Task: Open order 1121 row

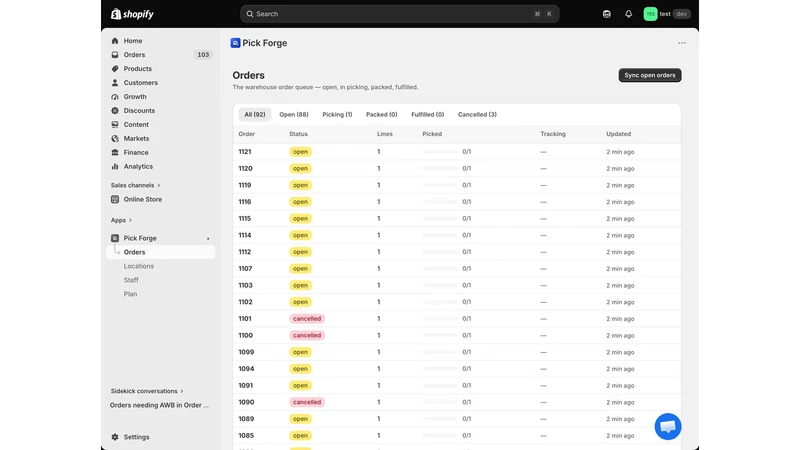Action: pos(457,152)
